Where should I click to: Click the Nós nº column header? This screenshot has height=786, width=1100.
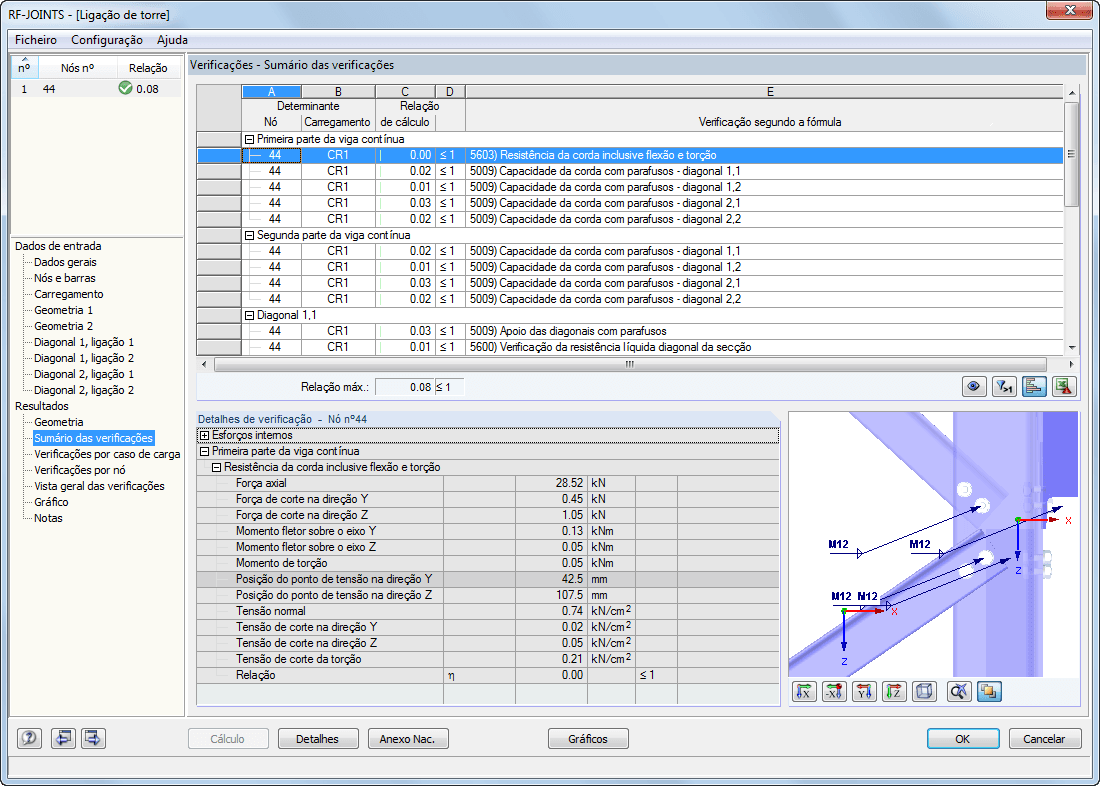[77, 68]
